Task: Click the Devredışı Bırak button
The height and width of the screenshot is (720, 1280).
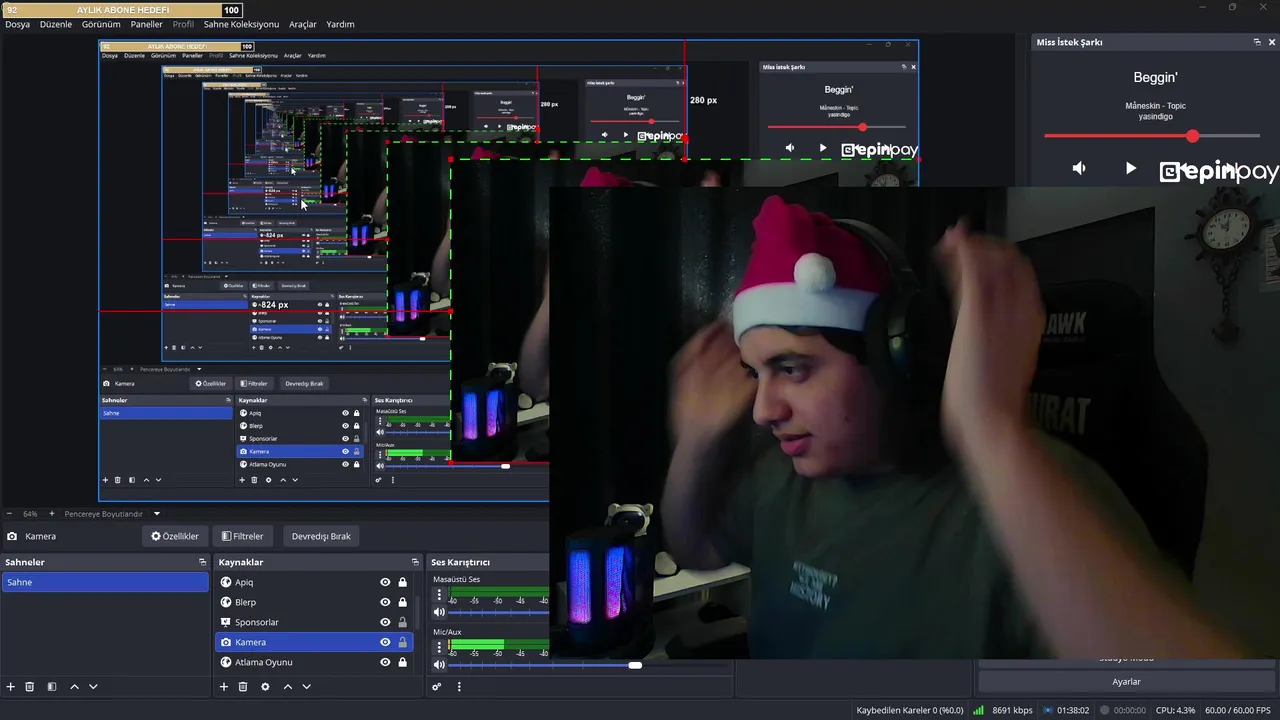Action: click(321, 536)
